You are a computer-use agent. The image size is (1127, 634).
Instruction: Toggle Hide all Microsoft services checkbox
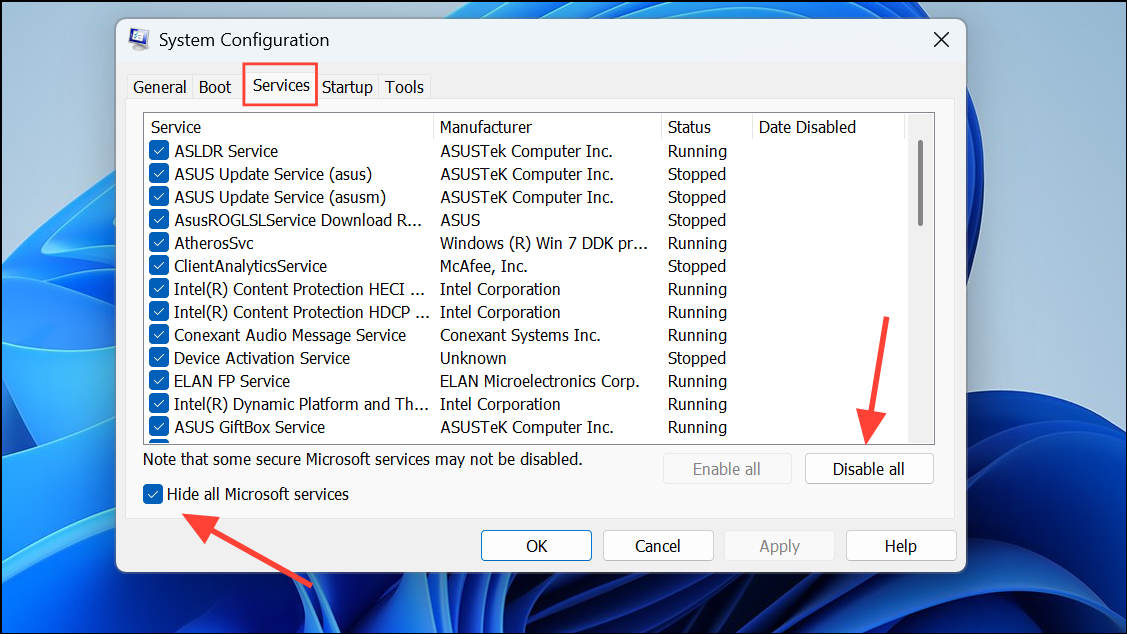pyautogui.click(x=152, y=495)
